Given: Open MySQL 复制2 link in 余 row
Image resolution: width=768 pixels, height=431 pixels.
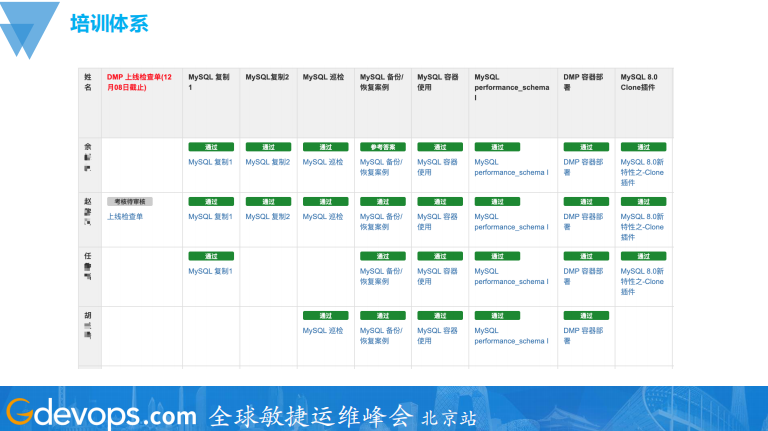Looking at the screenshot, I should (268, 162).
